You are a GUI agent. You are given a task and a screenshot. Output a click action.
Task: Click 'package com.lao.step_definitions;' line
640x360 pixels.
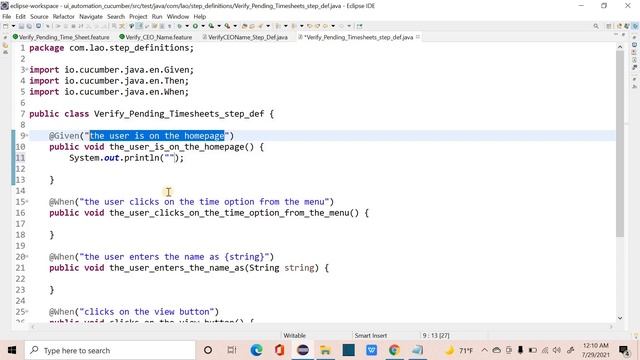tap(111, 48)
